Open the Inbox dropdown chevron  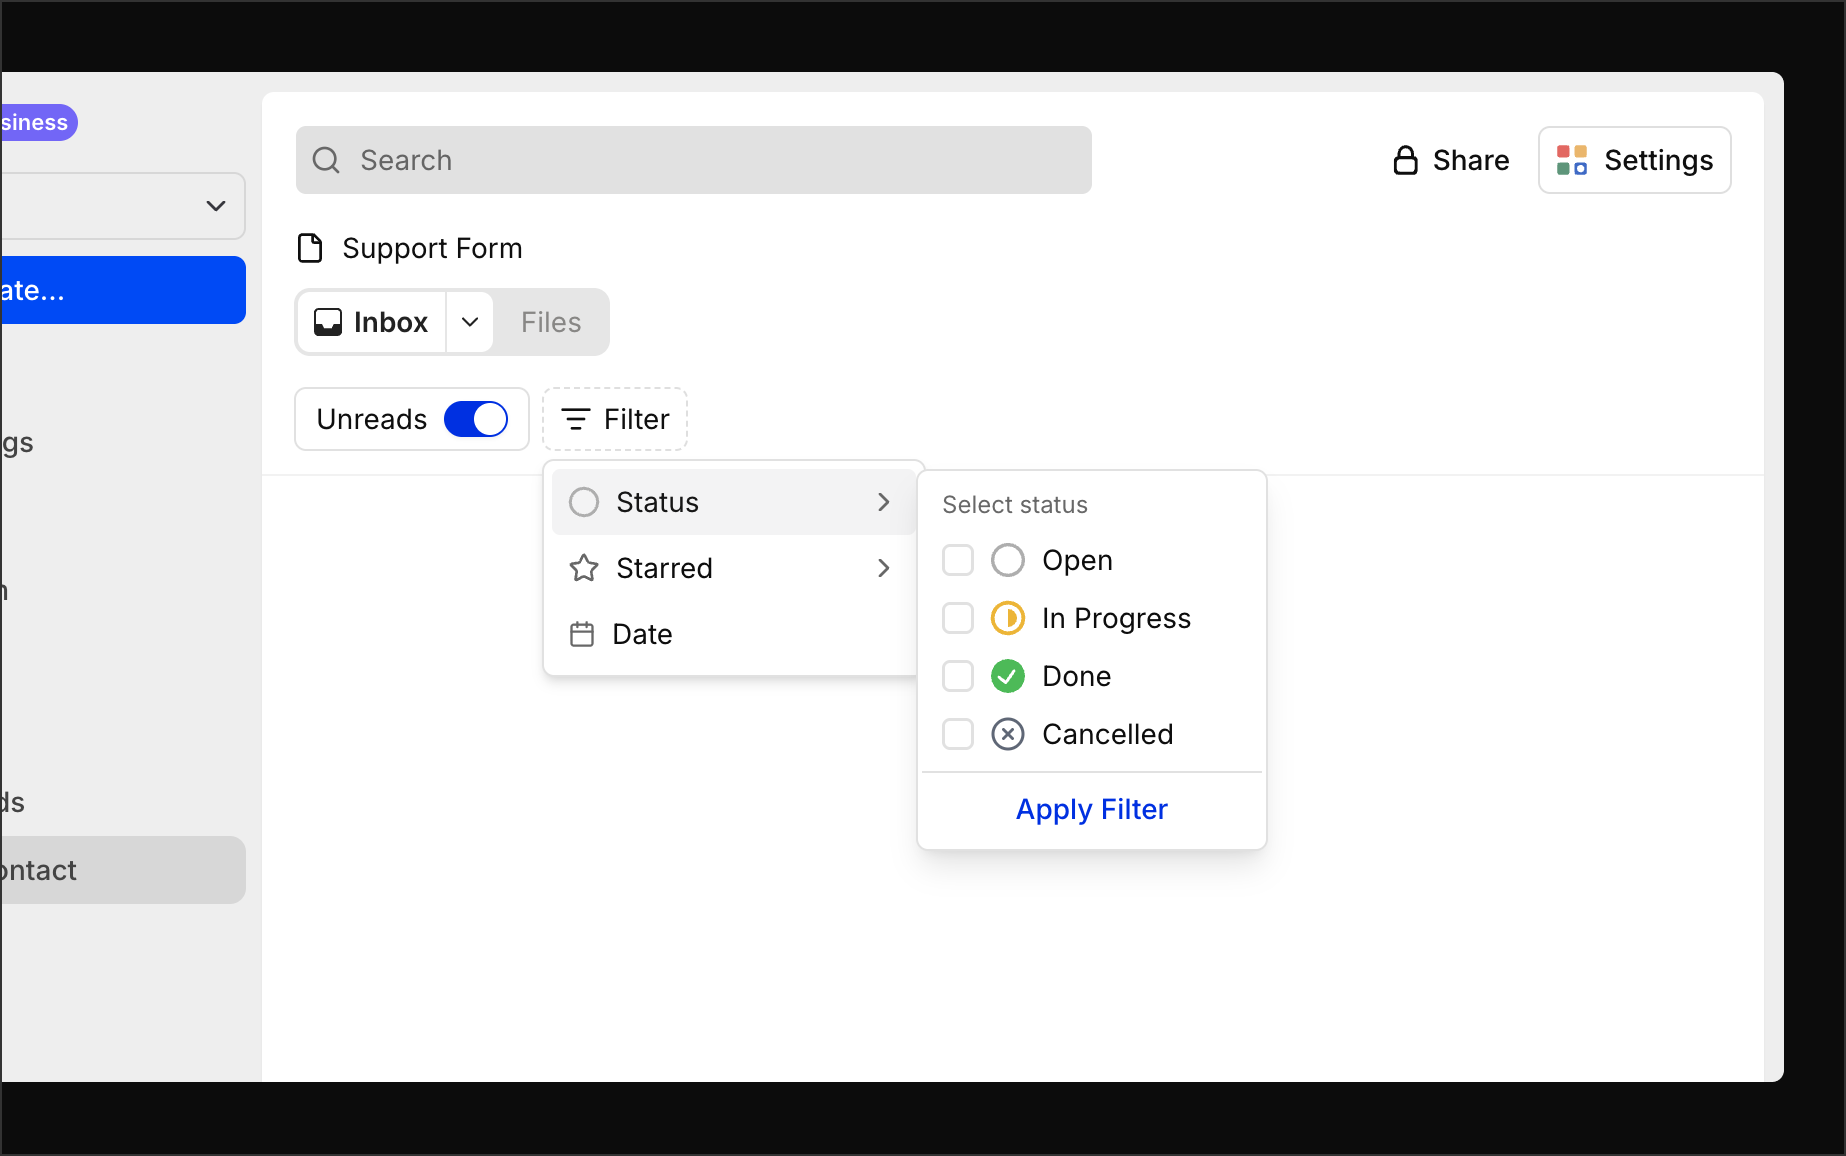point(469,321)
